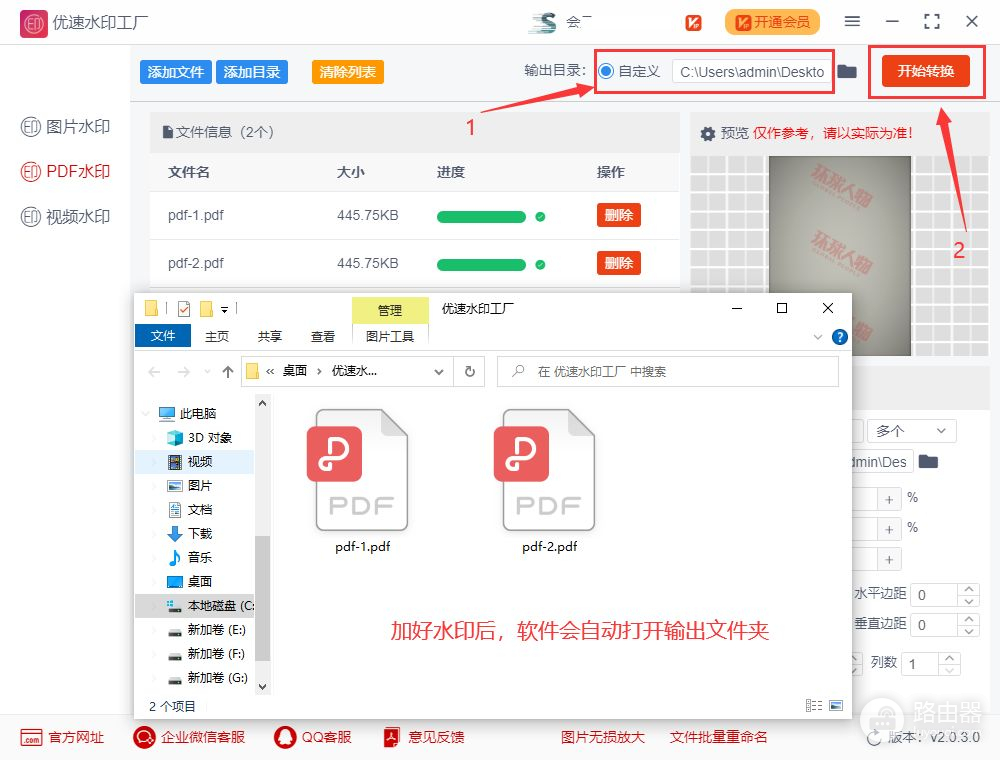Click Explorer back arrow
Screen dimensions: 1000x760
[154, 372]
